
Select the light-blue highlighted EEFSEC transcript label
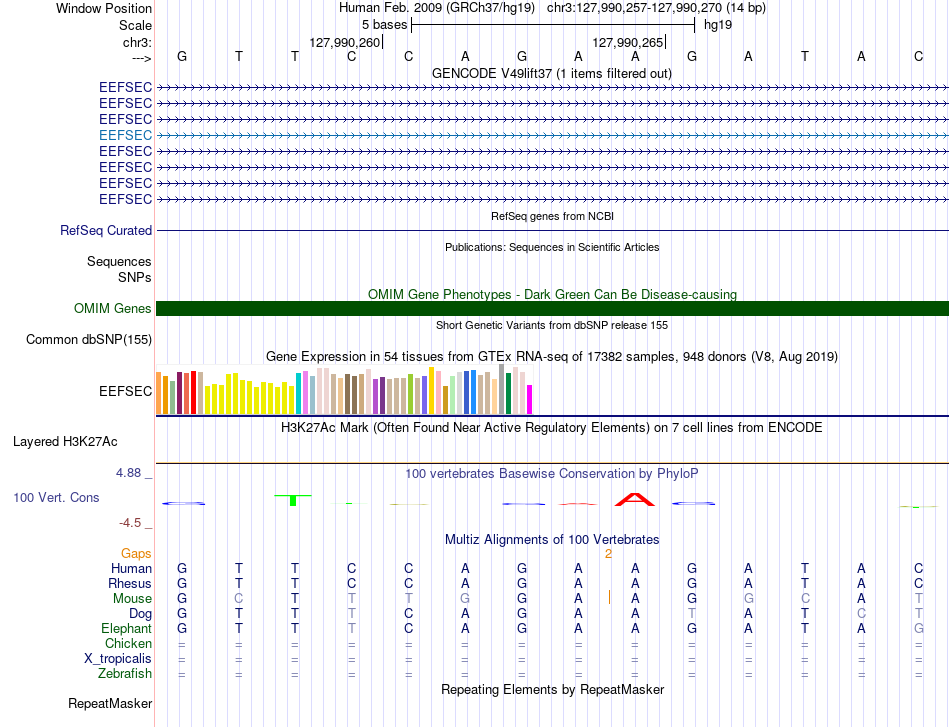pos(125,135)
